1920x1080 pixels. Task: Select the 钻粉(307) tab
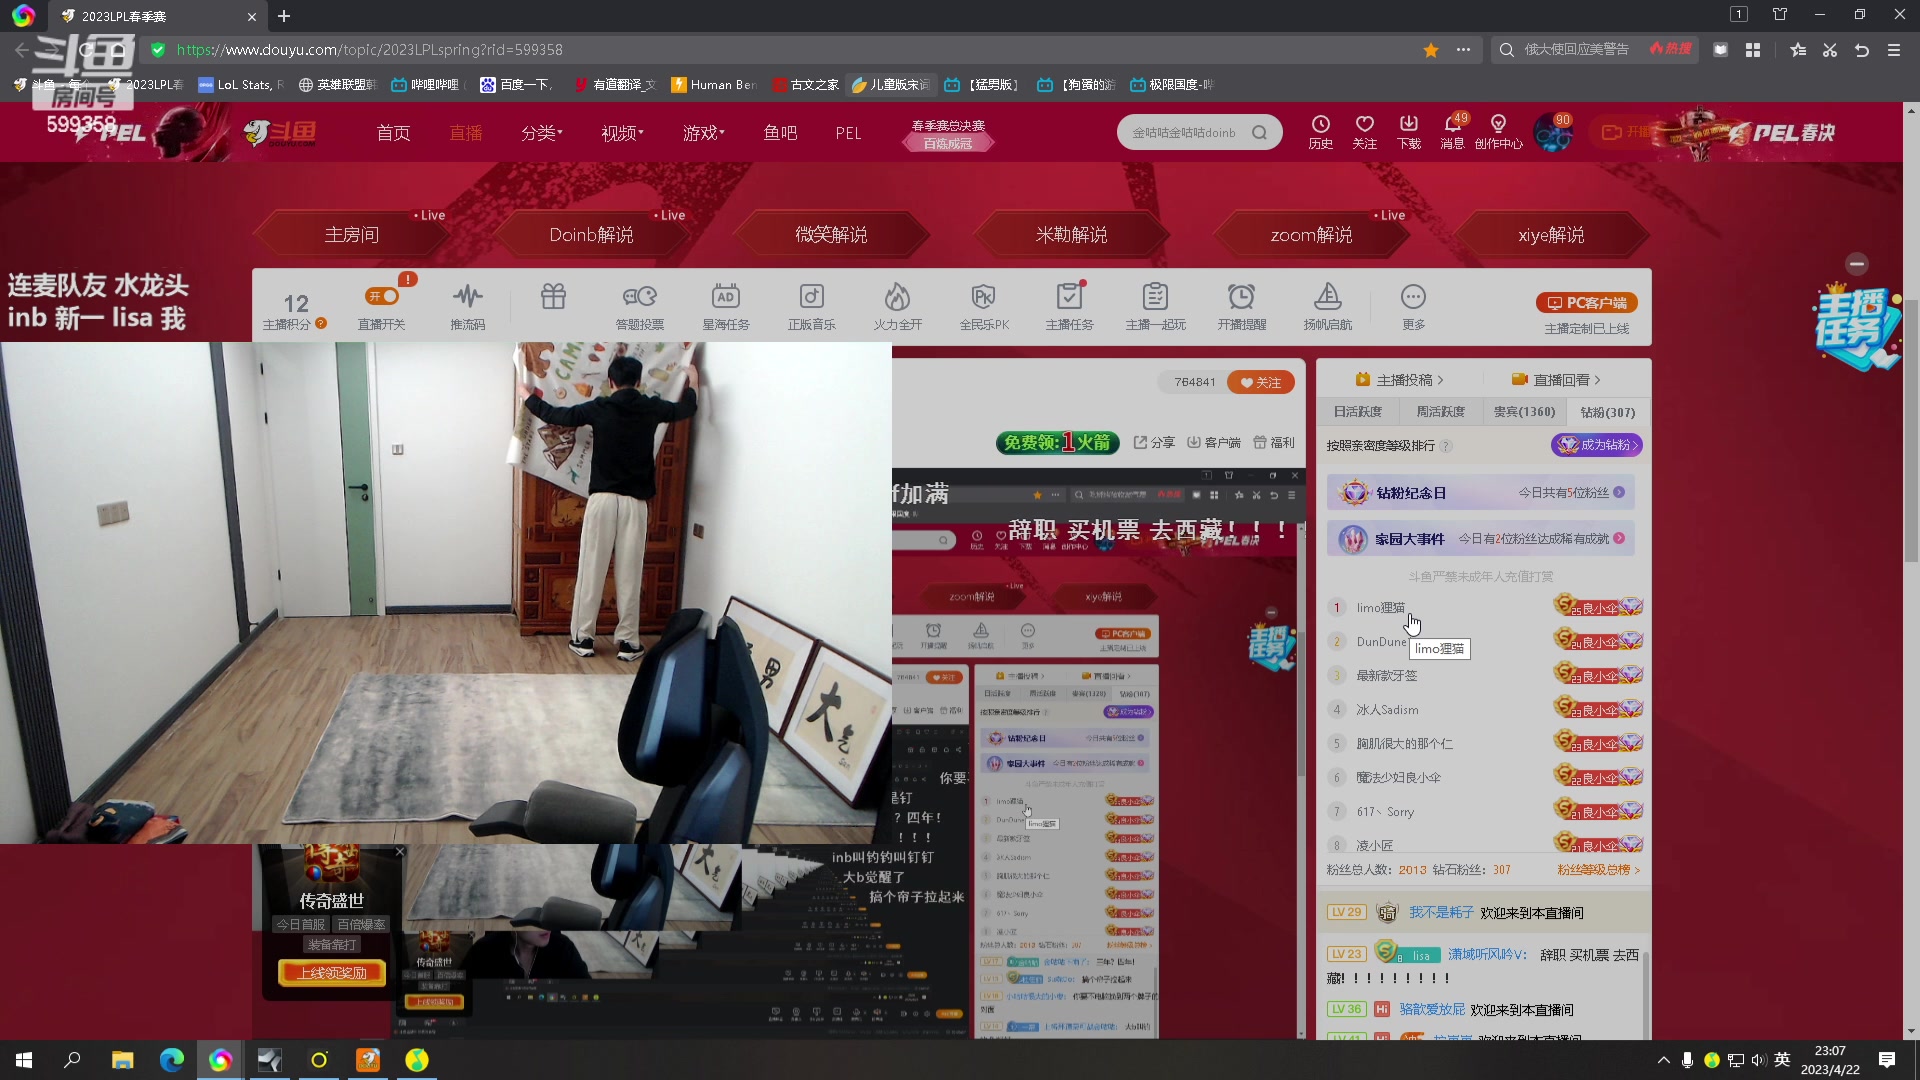(1607, 412)
